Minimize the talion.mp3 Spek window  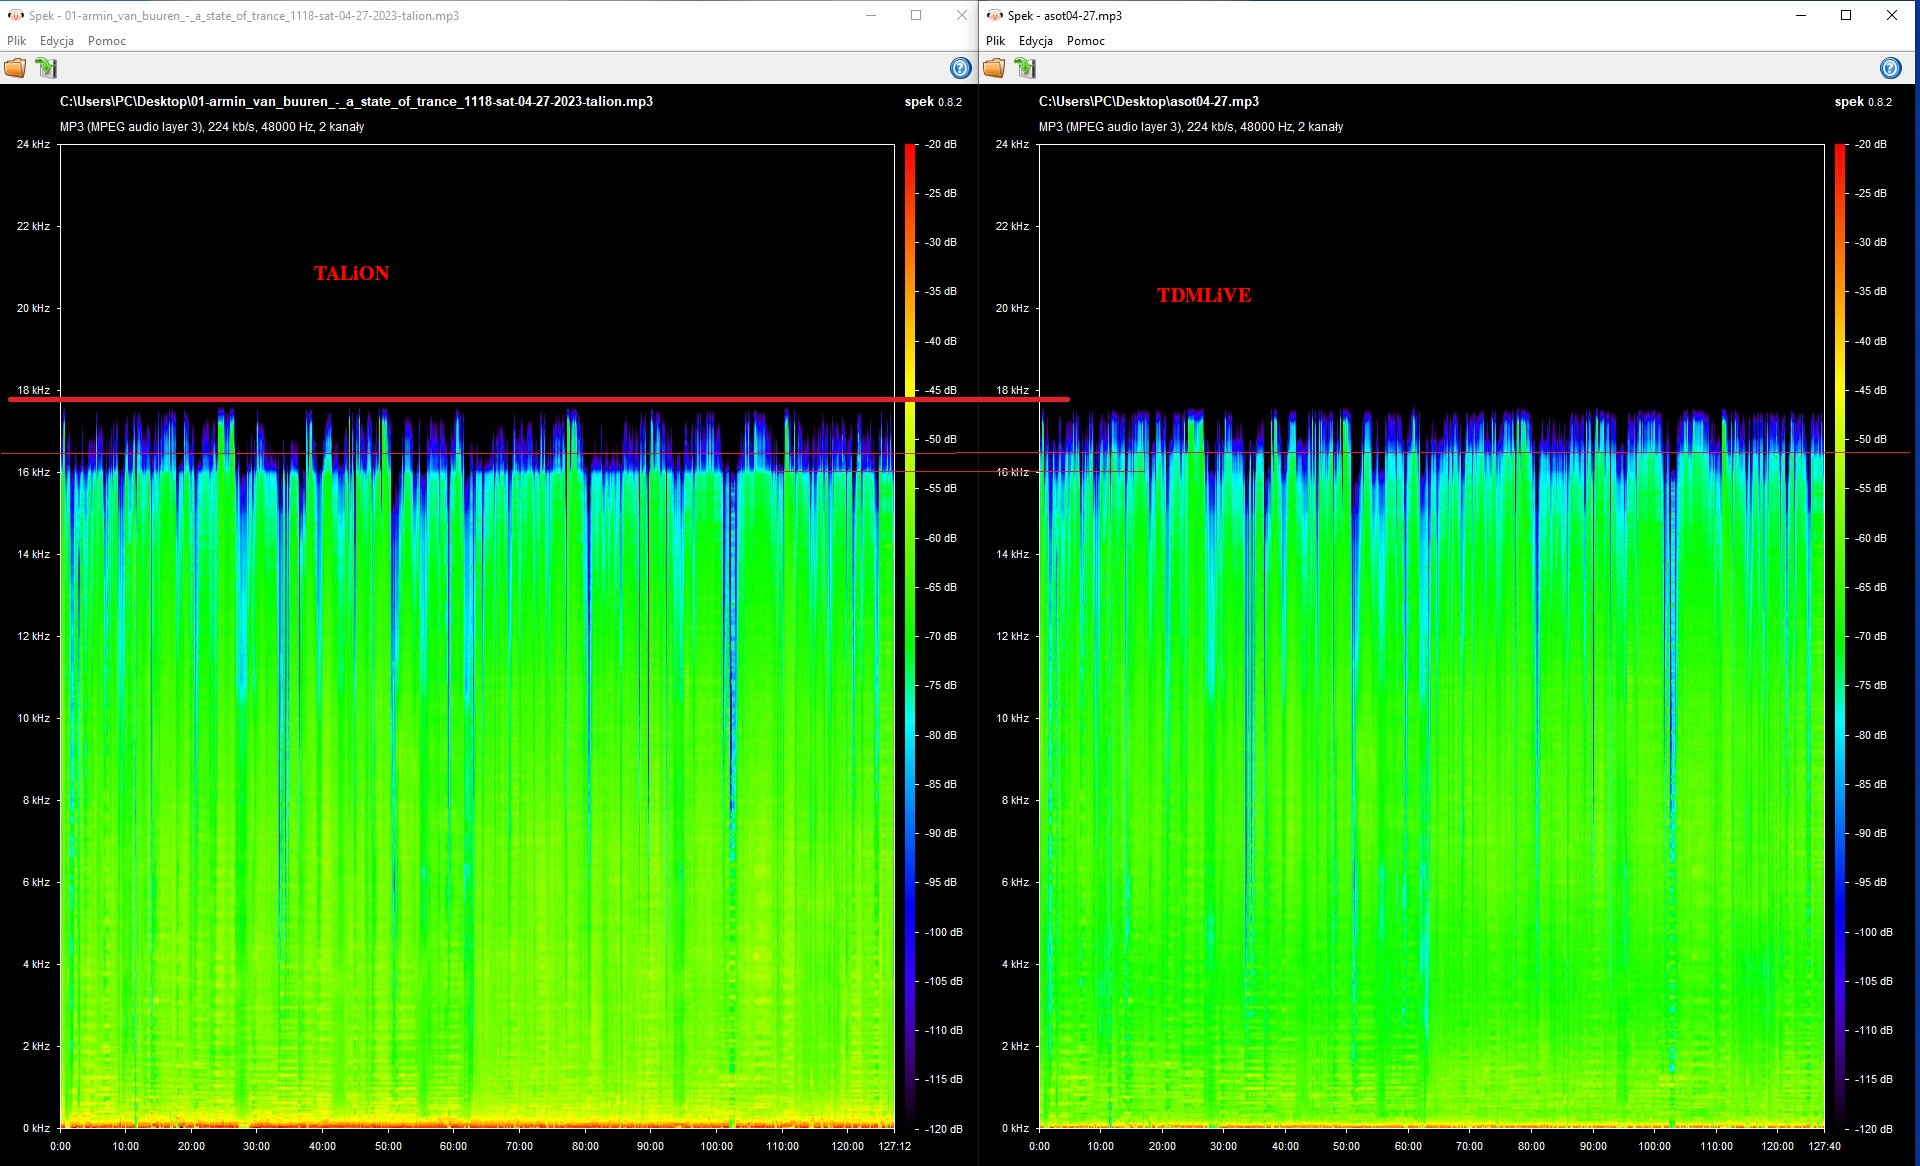tap(870, 15)
